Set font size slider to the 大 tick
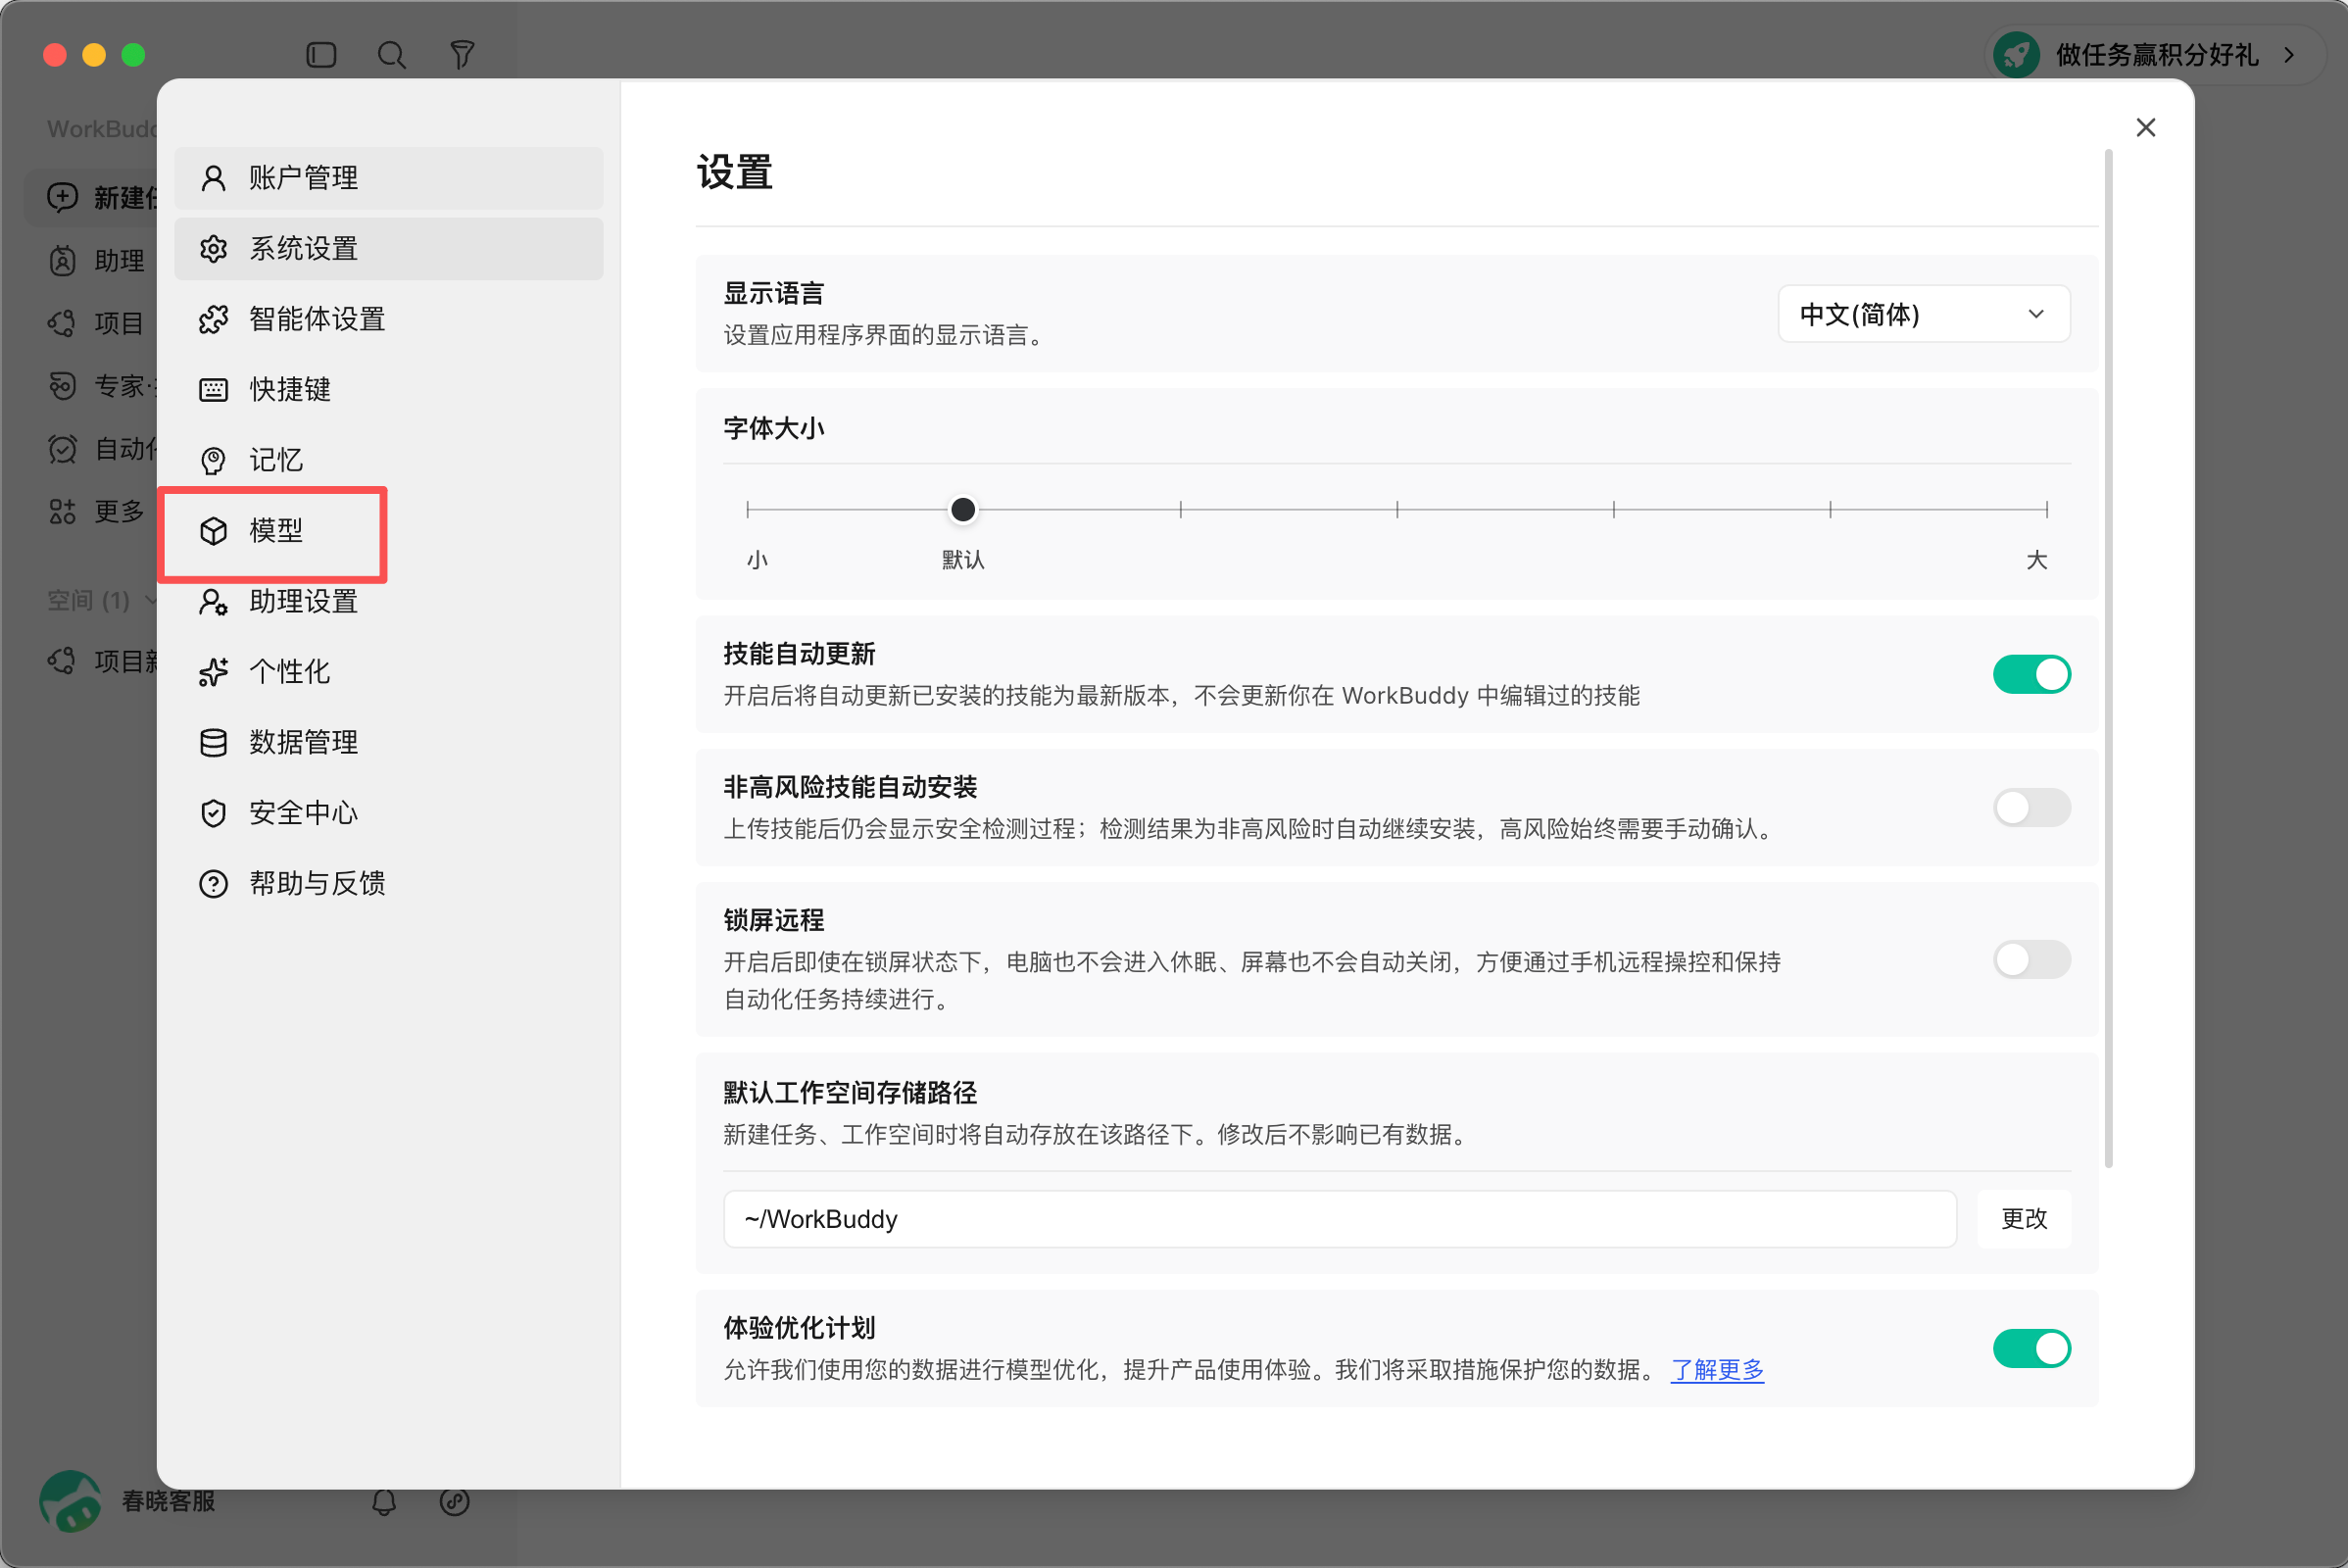Screen dimensions: 2348x1568 (x=2047, y=510)
